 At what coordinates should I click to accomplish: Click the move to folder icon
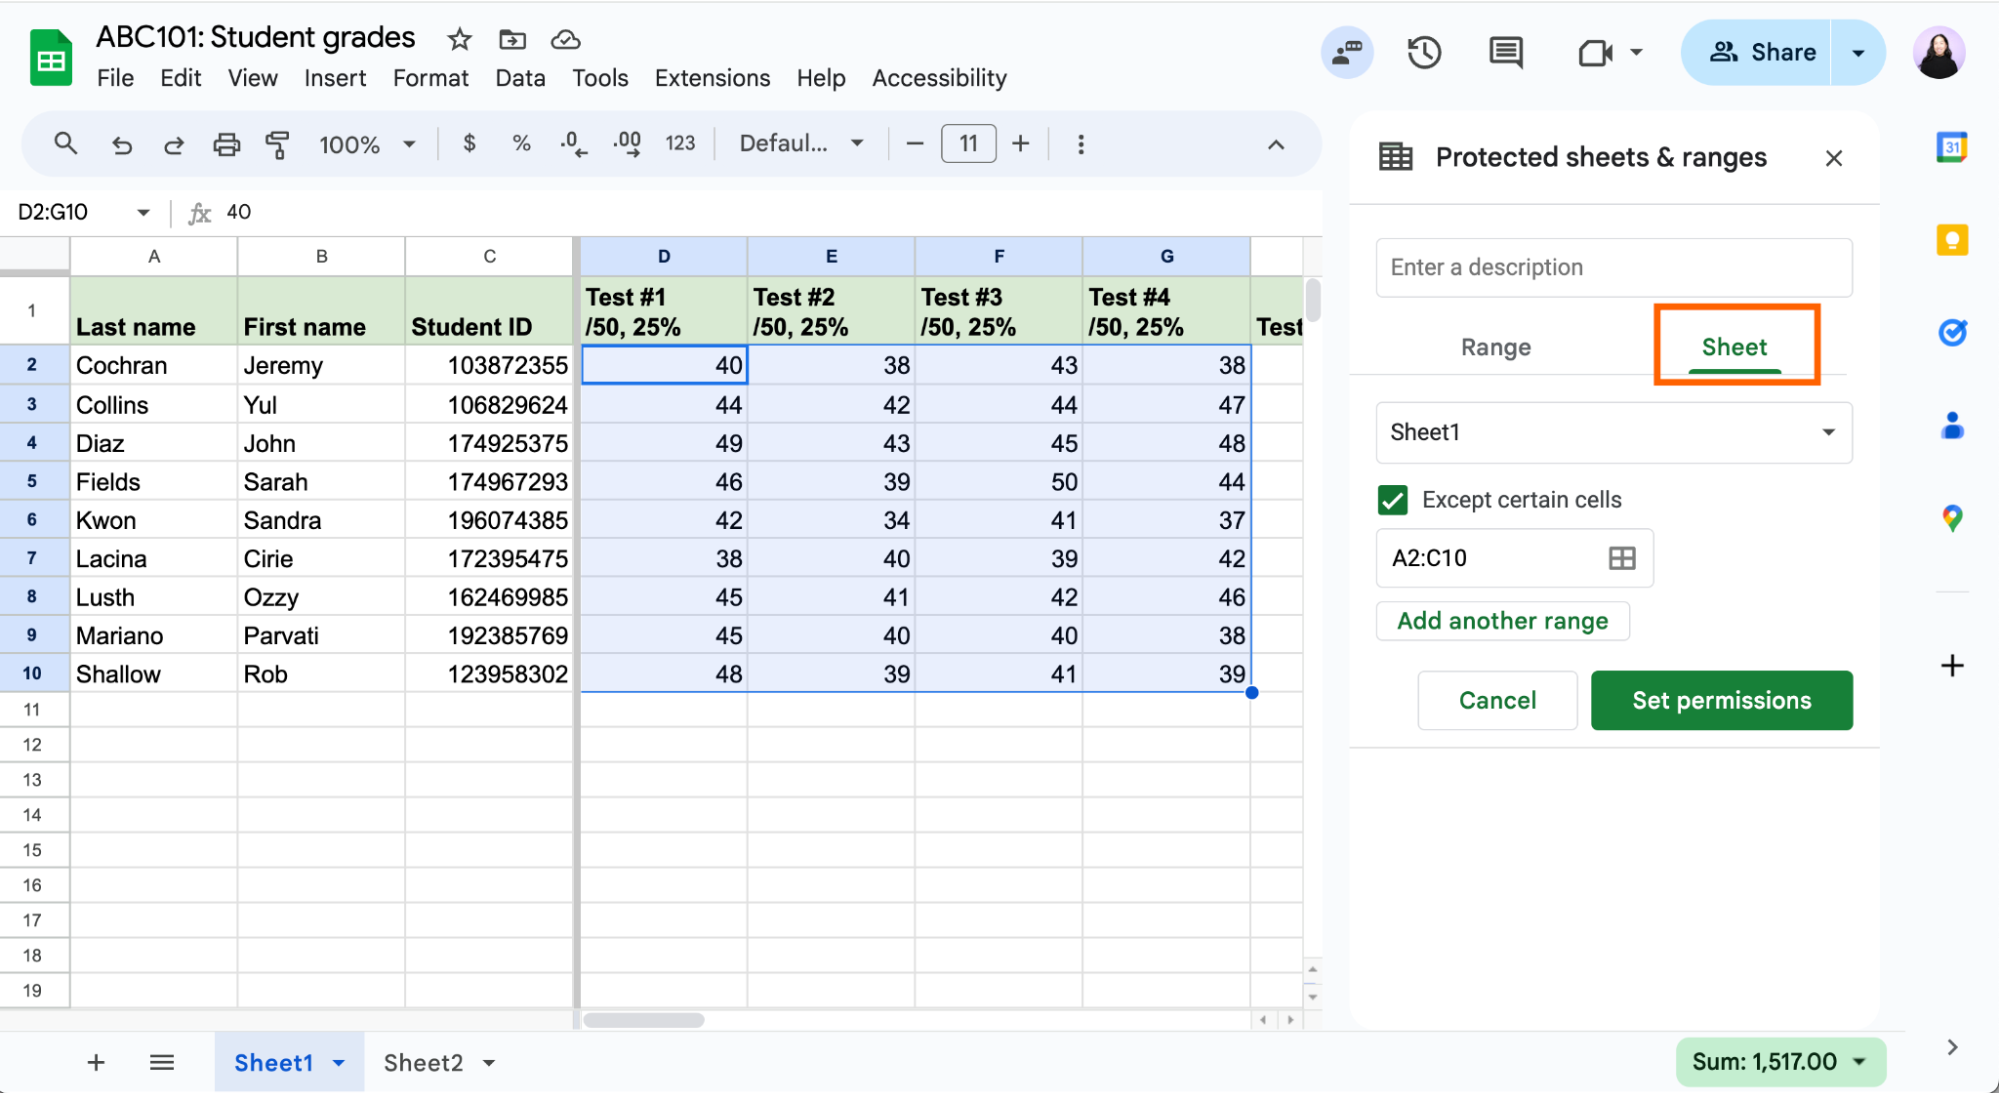click(512, 39)
